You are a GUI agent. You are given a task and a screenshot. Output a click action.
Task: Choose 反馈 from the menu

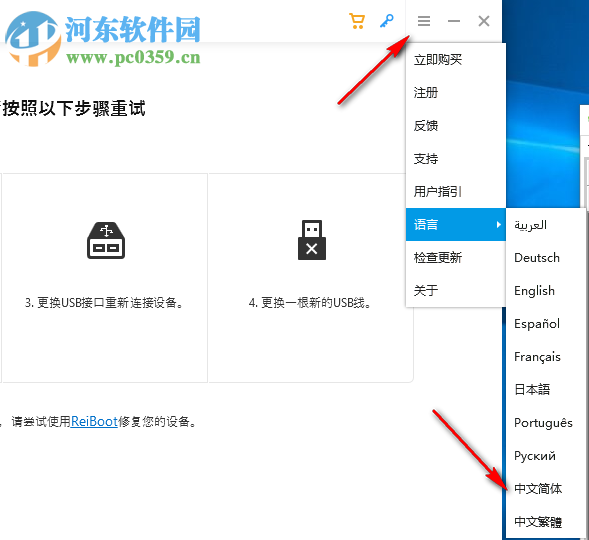click(456, 125)
